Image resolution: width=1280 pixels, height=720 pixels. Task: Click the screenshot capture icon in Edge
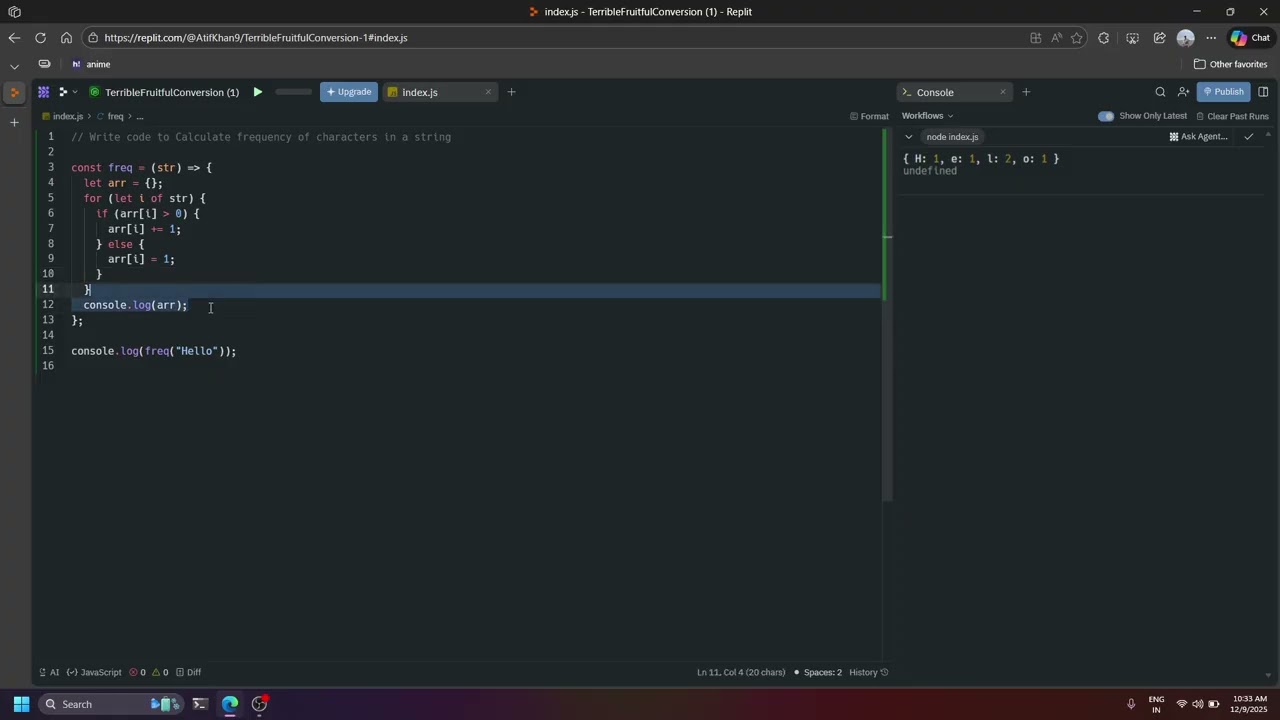[1132, 38]
